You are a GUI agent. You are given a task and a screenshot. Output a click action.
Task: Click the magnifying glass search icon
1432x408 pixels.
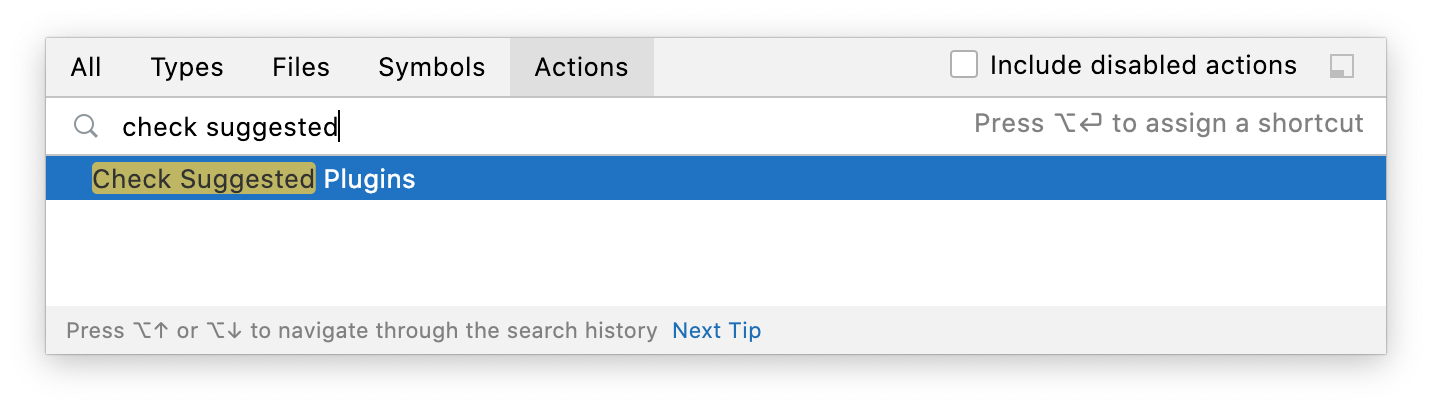click(x=87, y=126)
